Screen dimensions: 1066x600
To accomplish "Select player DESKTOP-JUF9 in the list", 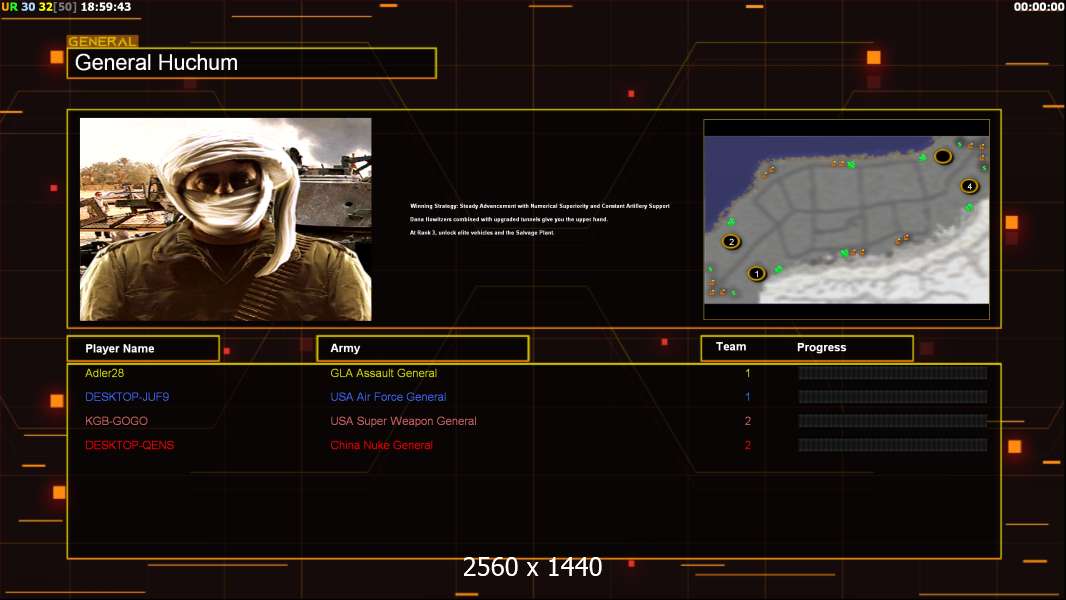I will (x=127, y=397).
